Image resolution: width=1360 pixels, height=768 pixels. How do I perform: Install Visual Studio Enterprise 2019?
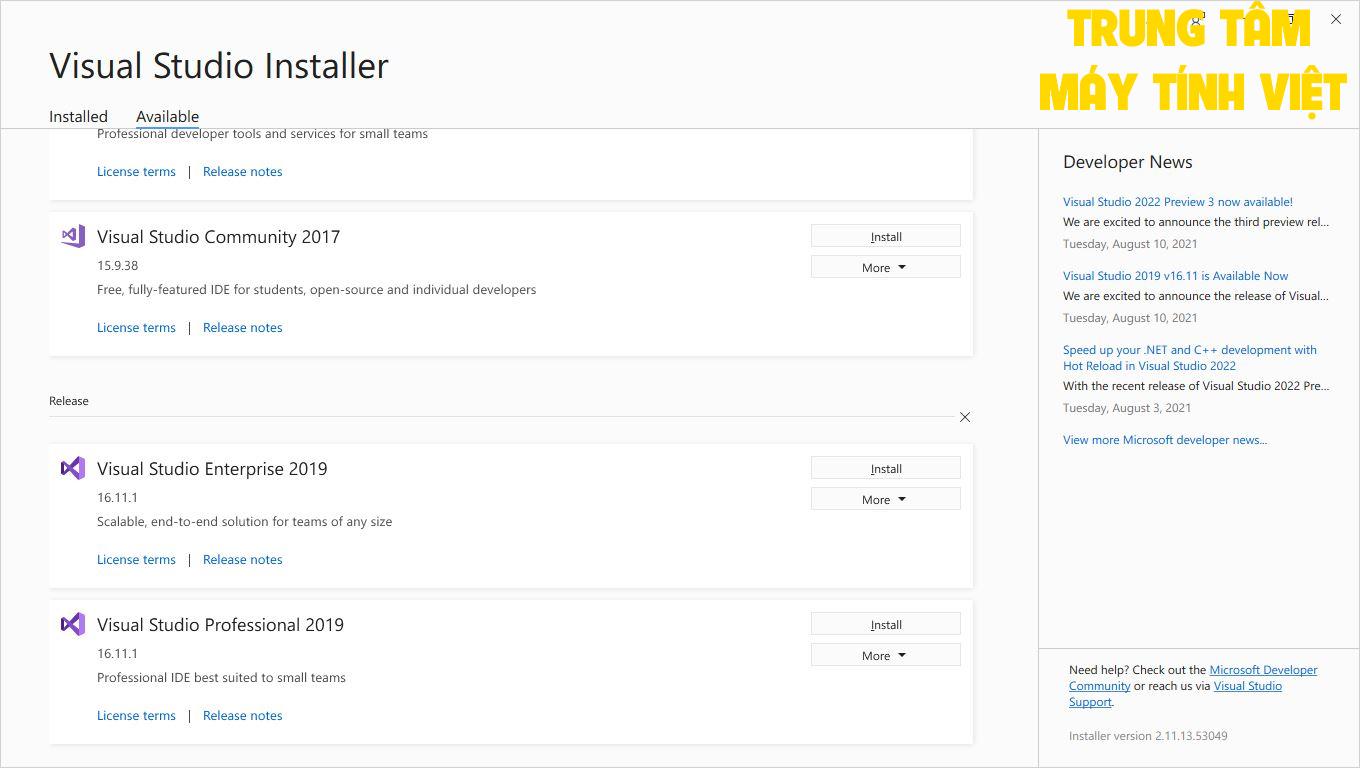[x=885, y=467]
